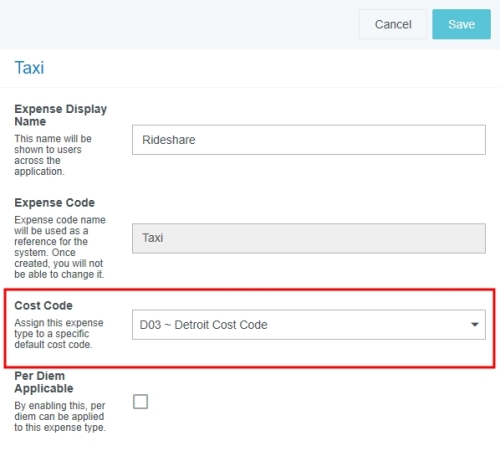
Task: Click the word Rideshare inside the text box
Action: tap(169, 140)
